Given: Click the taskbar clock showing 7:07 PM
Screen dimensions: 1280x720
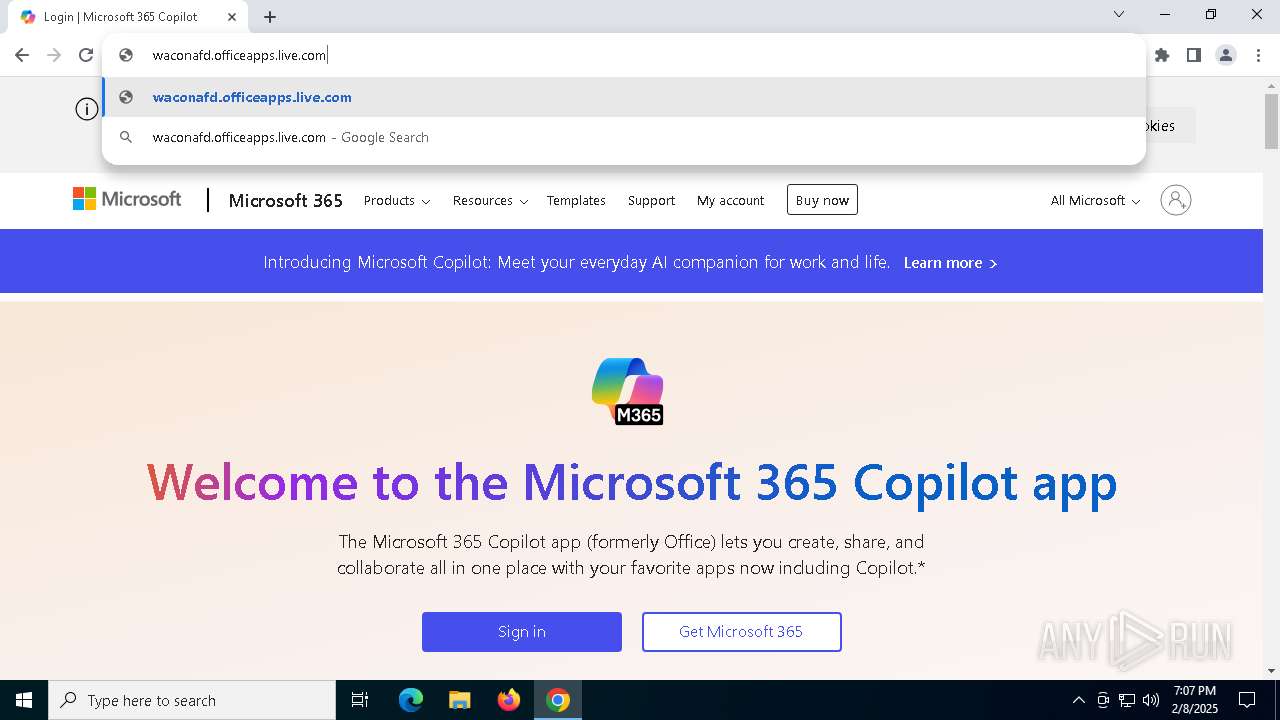Looking at the screenshot, I should [x=1195, y=700].
